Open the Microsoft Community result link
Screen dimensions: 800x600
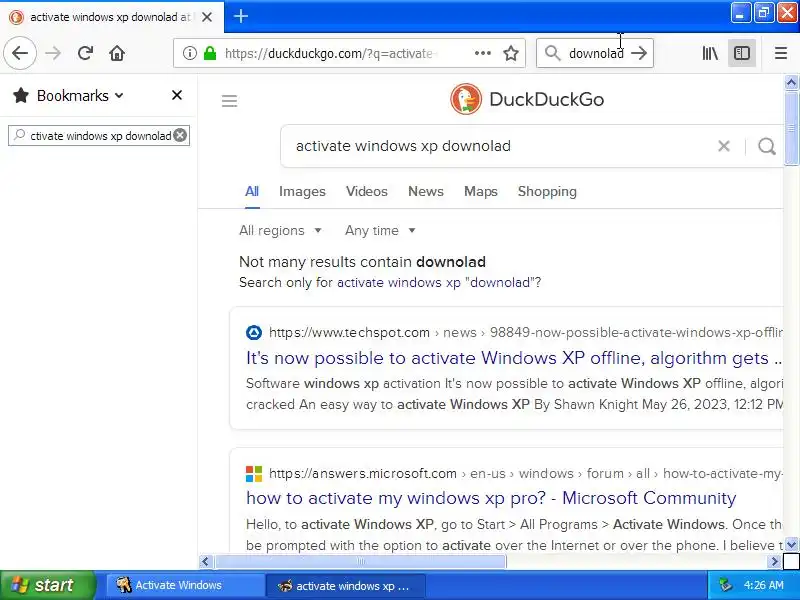click(x=491, y=498)
